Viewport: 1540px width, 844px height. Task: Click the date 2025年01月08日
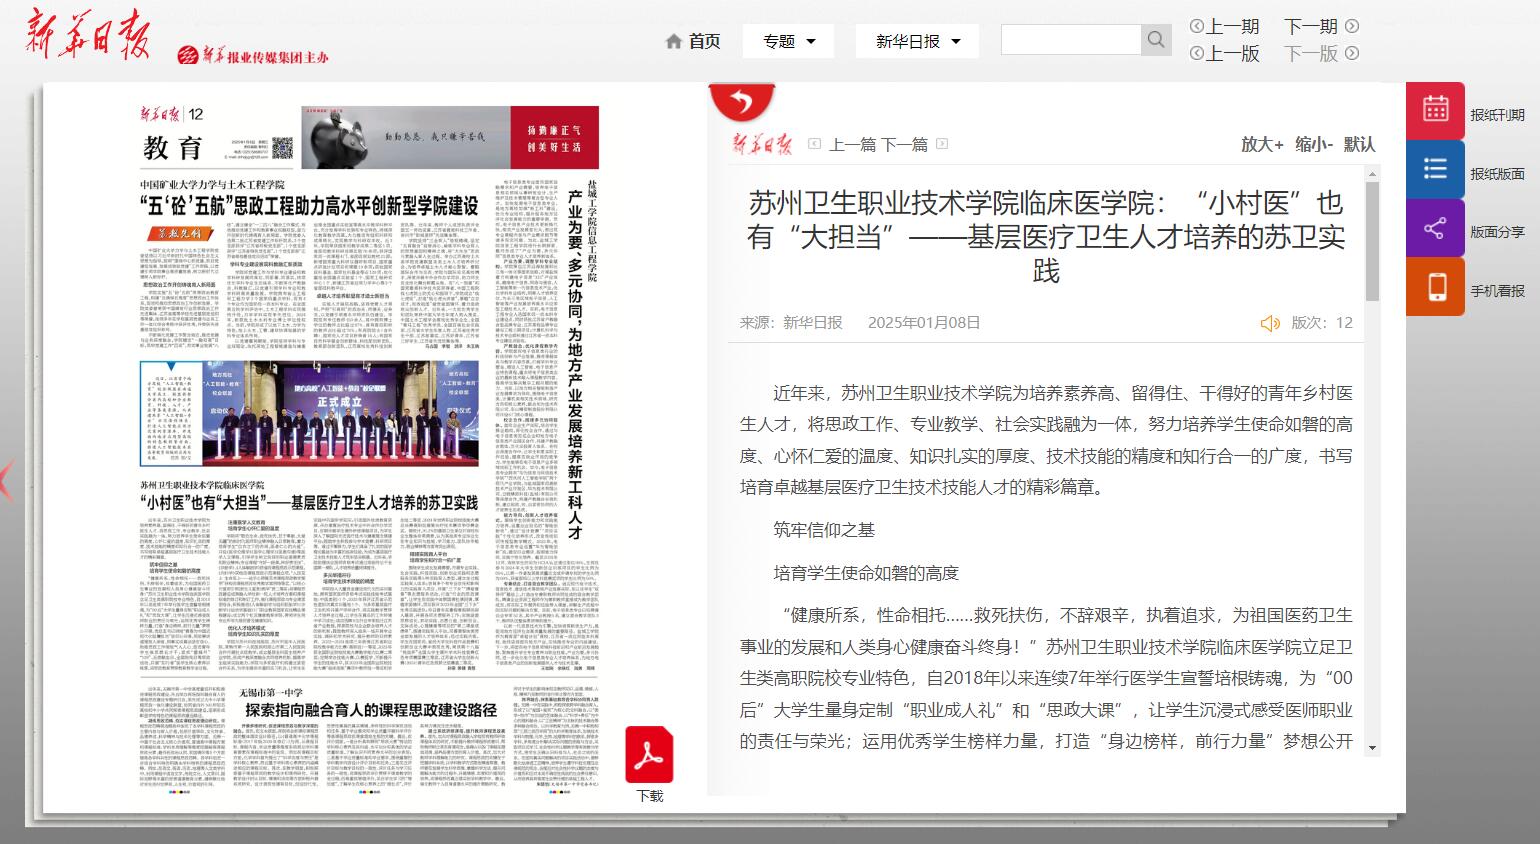[924, 322]
